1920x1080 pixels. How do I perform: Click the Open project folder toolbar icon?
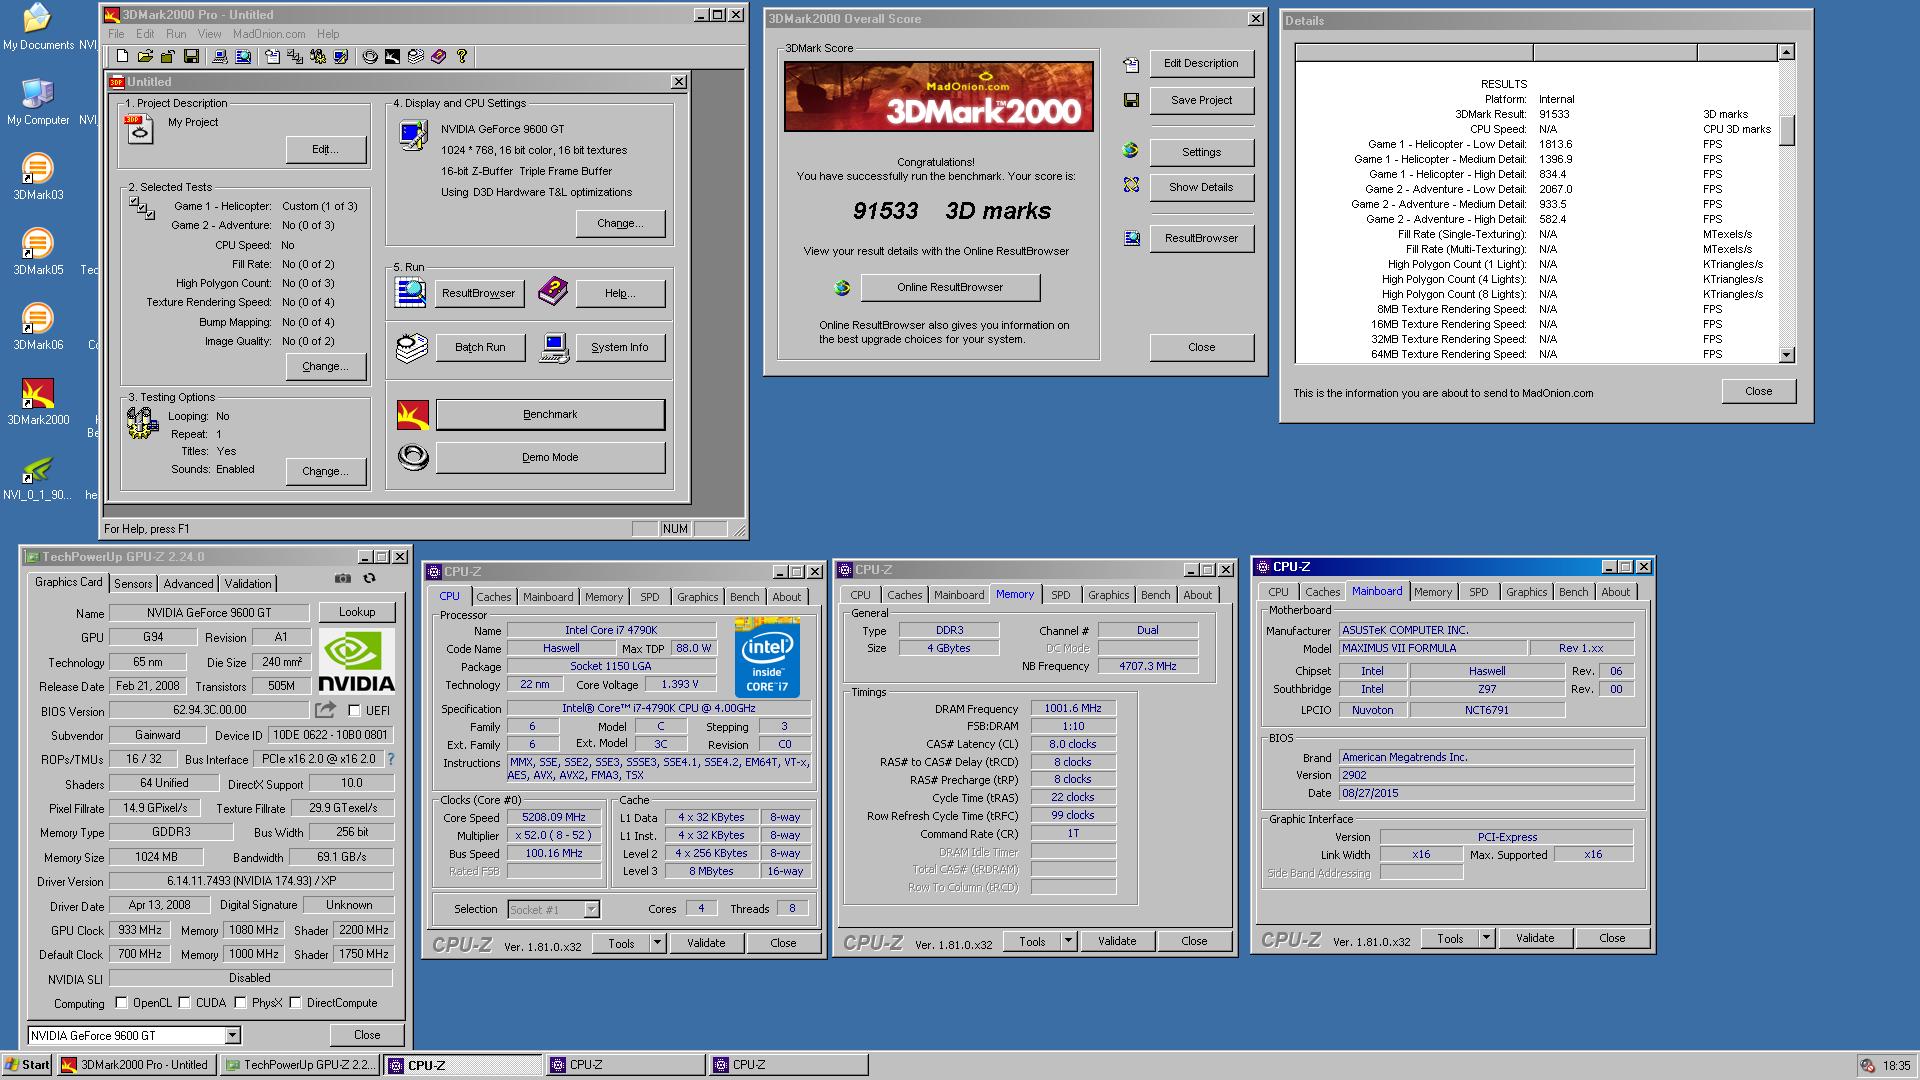(x=145, y=57)
